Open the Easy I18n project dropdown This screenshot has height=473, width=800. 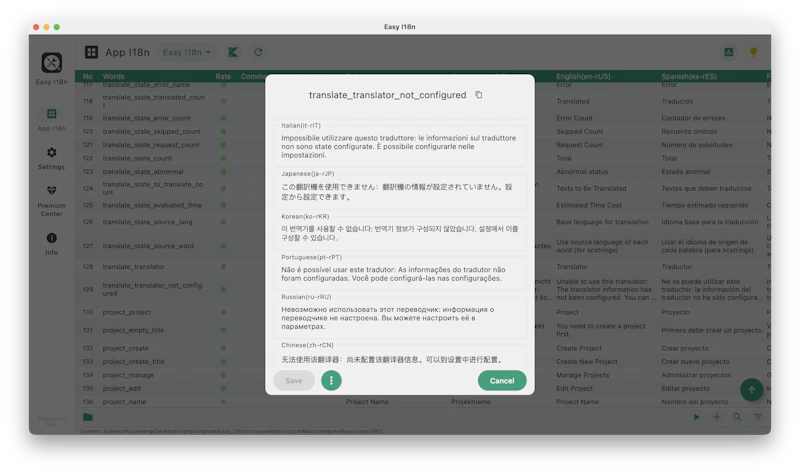click(x=186, y=52)
